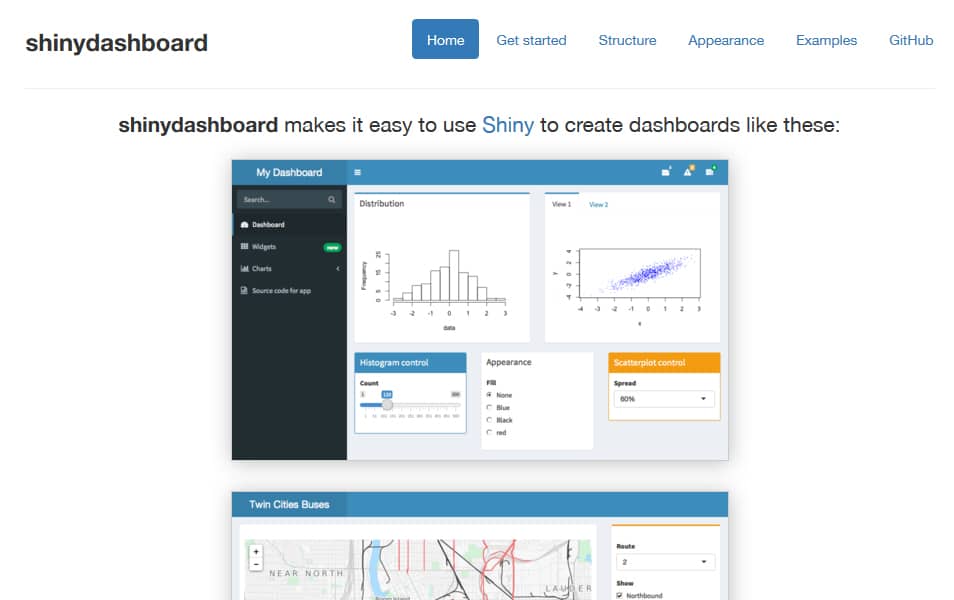Select the Blue fill radio button
Screen dimensions: 954x600
tap(489, 408)
